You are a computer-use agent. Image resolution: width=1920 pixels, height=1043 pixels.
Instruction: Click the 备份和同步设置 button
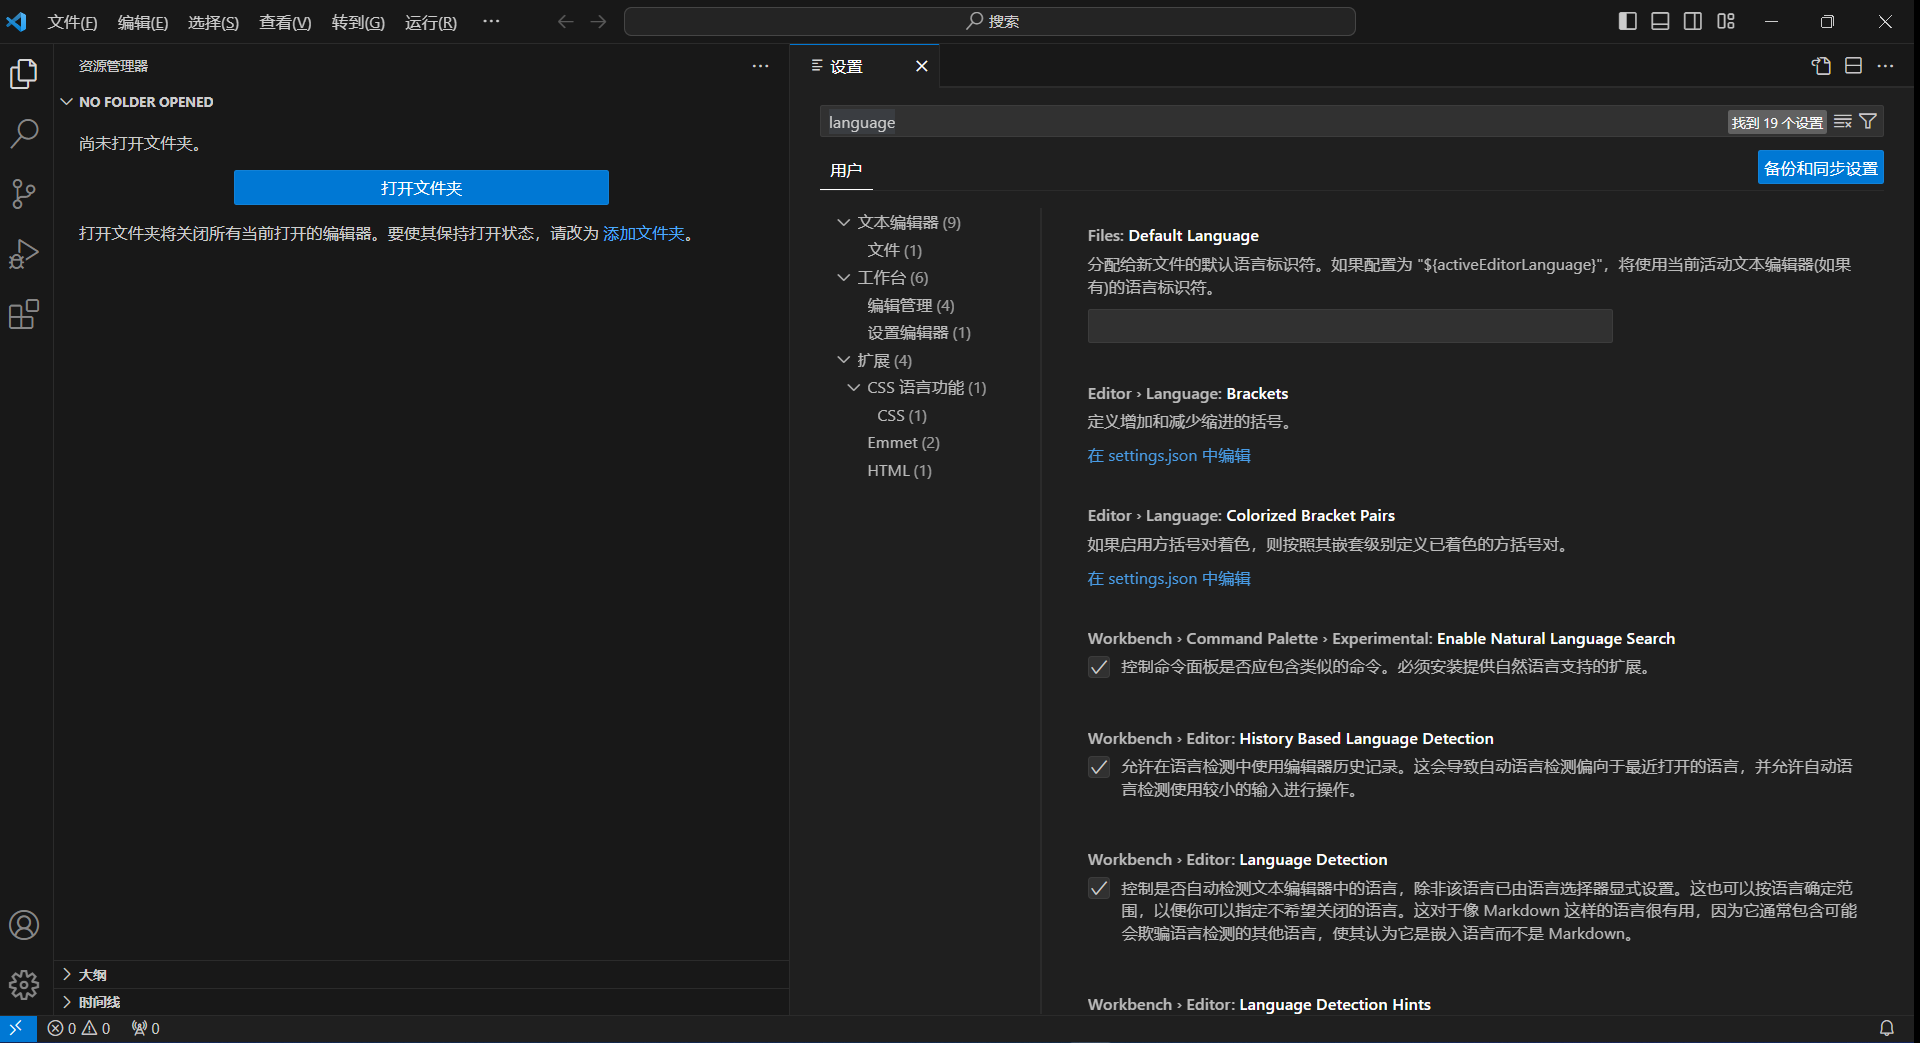coord(1820,168)
